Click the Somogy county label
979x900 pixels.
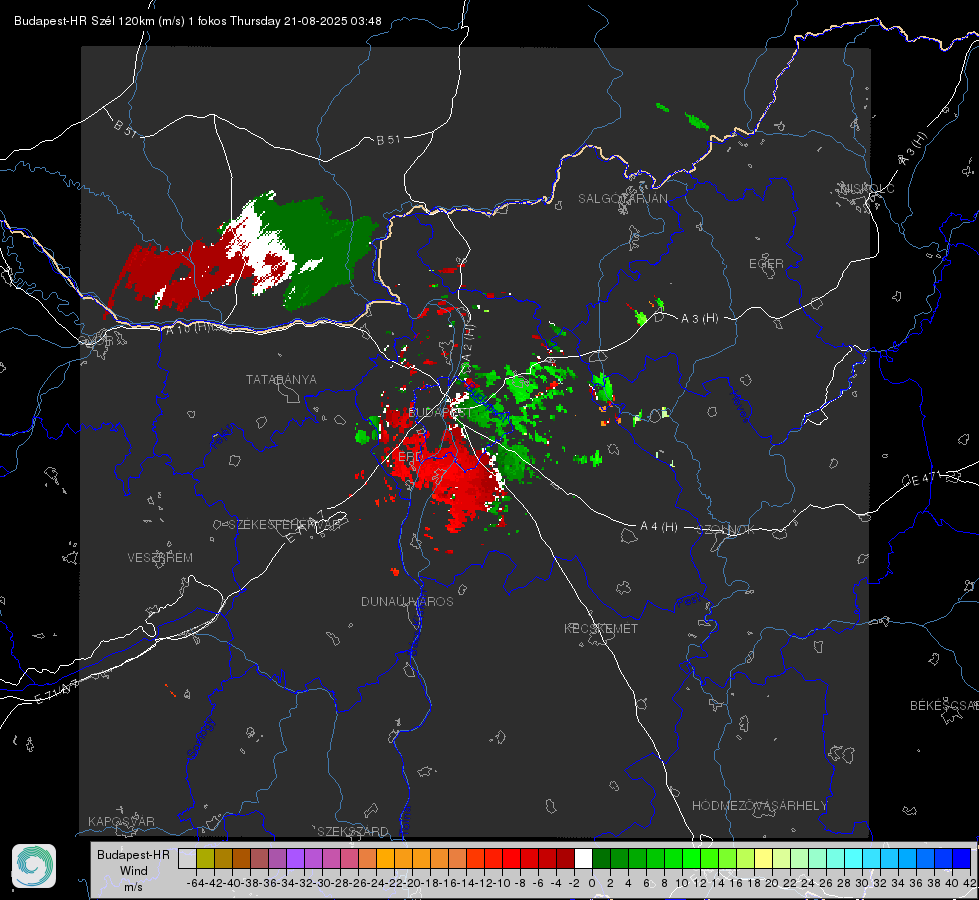point(200,738)
